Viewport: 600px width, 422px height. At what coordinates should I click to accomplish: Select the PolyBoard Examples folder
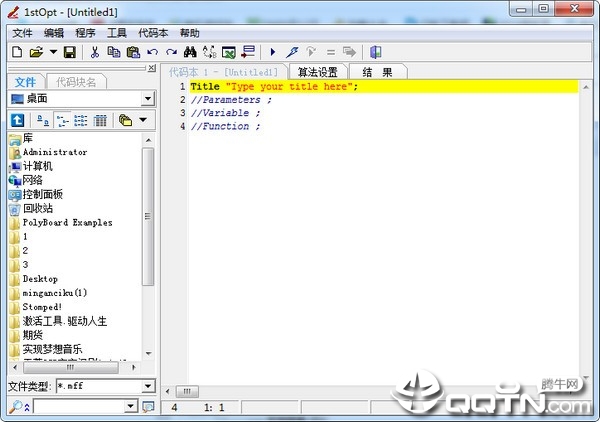(x=67, y=223)
